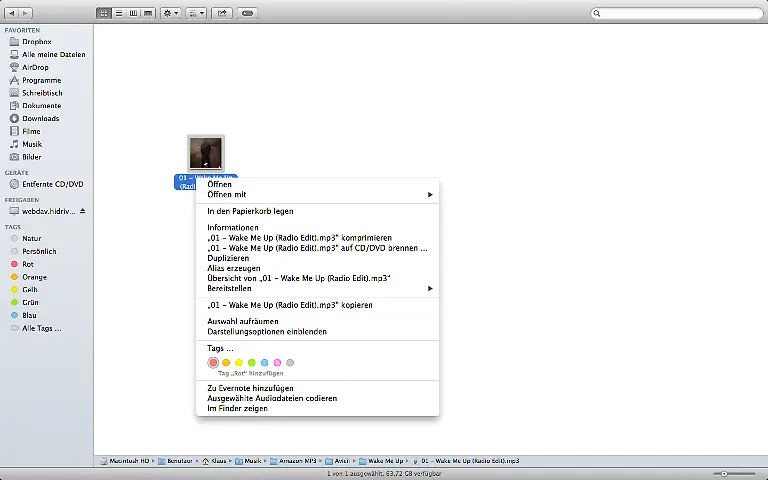This screenshot has width=768, height=480.
Task: Expand the Bereitstellen submenu
Action: [x=317, y=288]
